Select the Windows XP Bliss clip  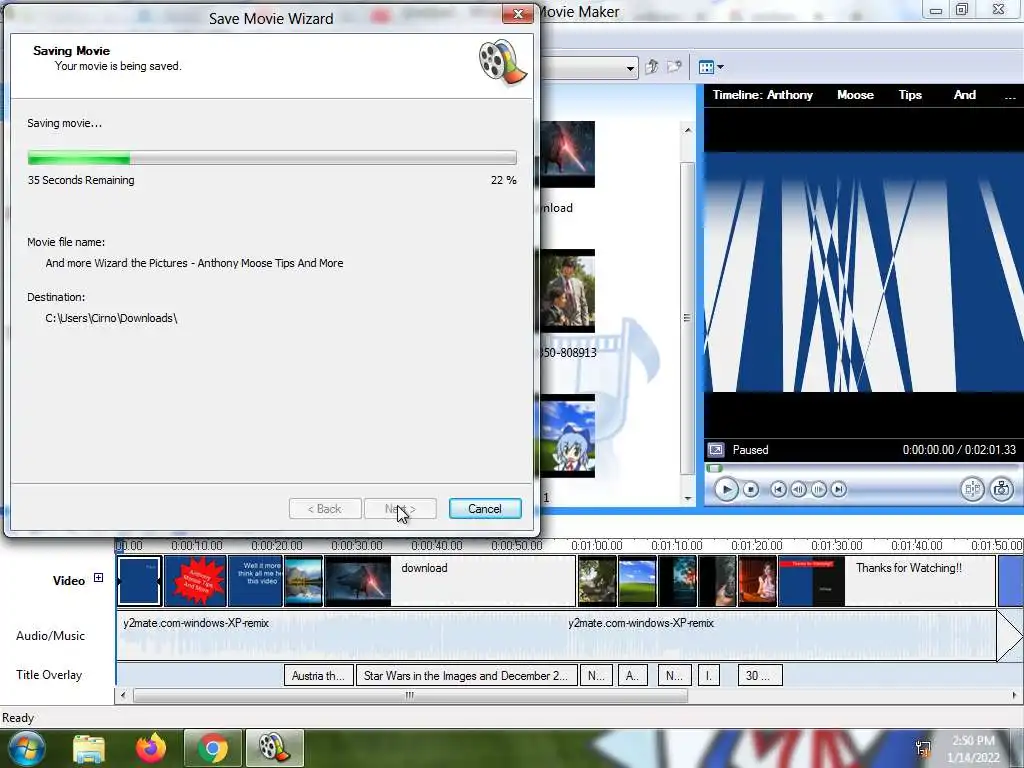(637, 581)
